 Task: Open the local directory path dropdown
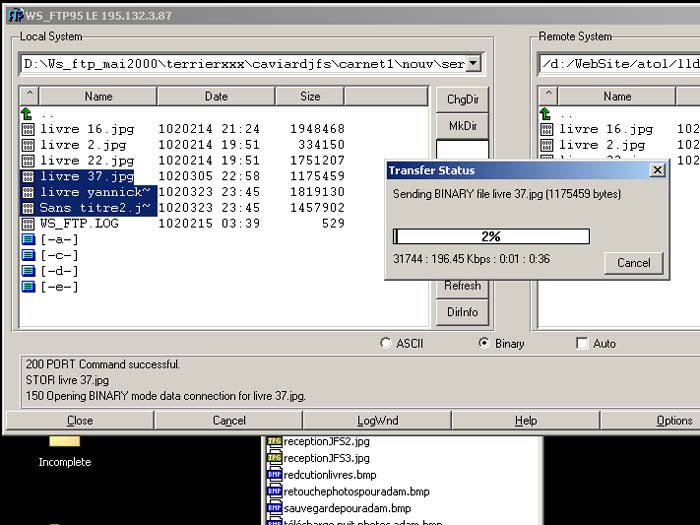tap(473, 64)
